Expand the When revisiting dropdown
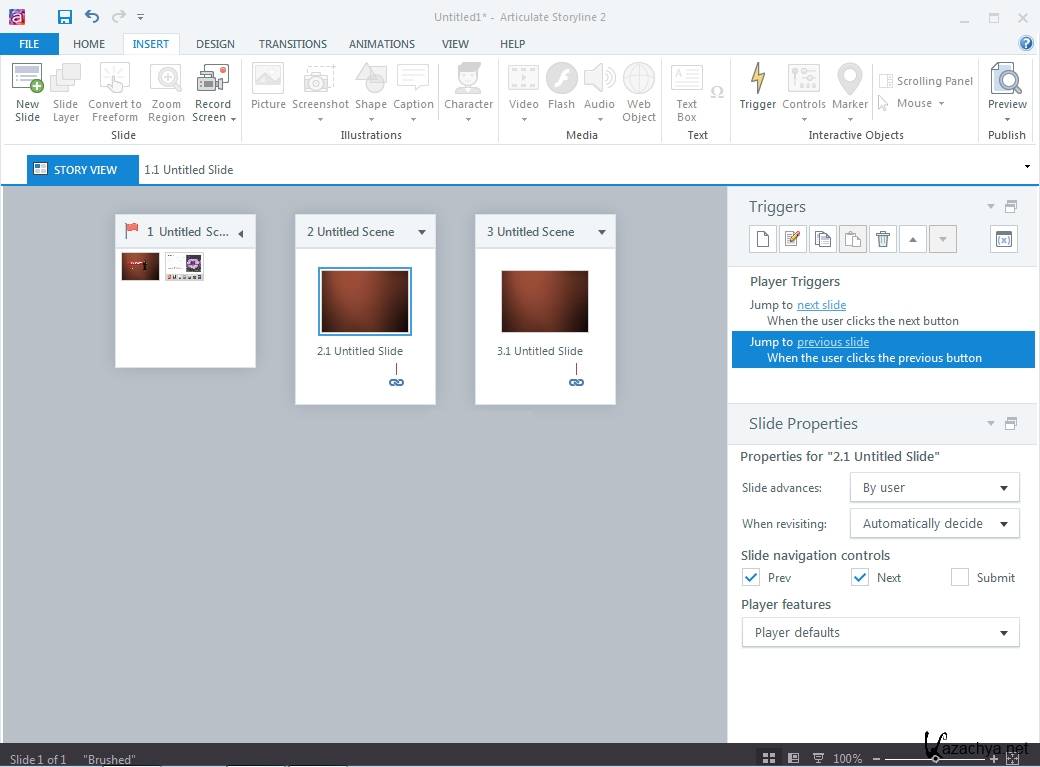Viewport: 1040px width, 767px height. point(934,523)
